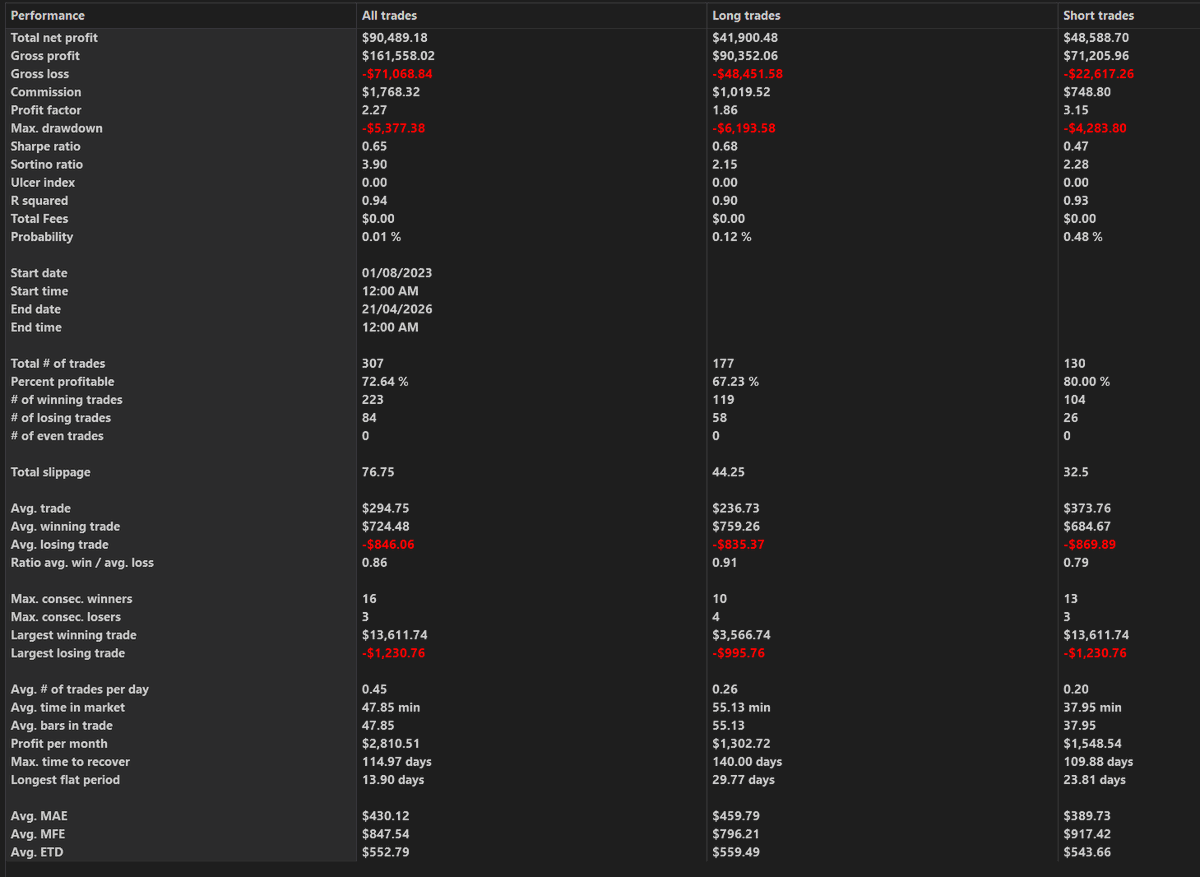Click the Long trades column header

point(746,16)
